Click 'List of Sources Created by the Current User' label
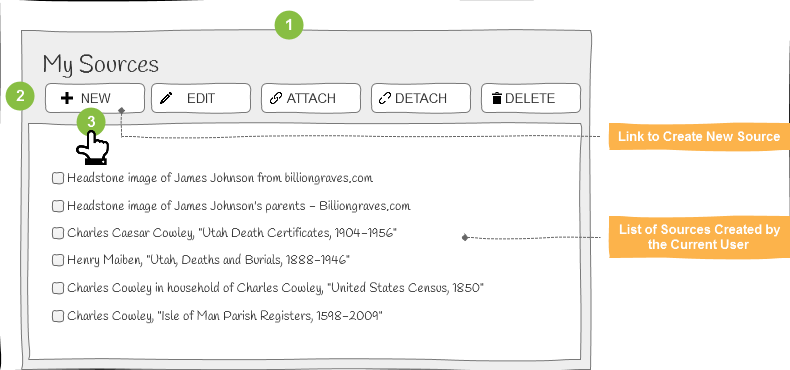This screenshot has width=790, height=370. coord(699,237)
